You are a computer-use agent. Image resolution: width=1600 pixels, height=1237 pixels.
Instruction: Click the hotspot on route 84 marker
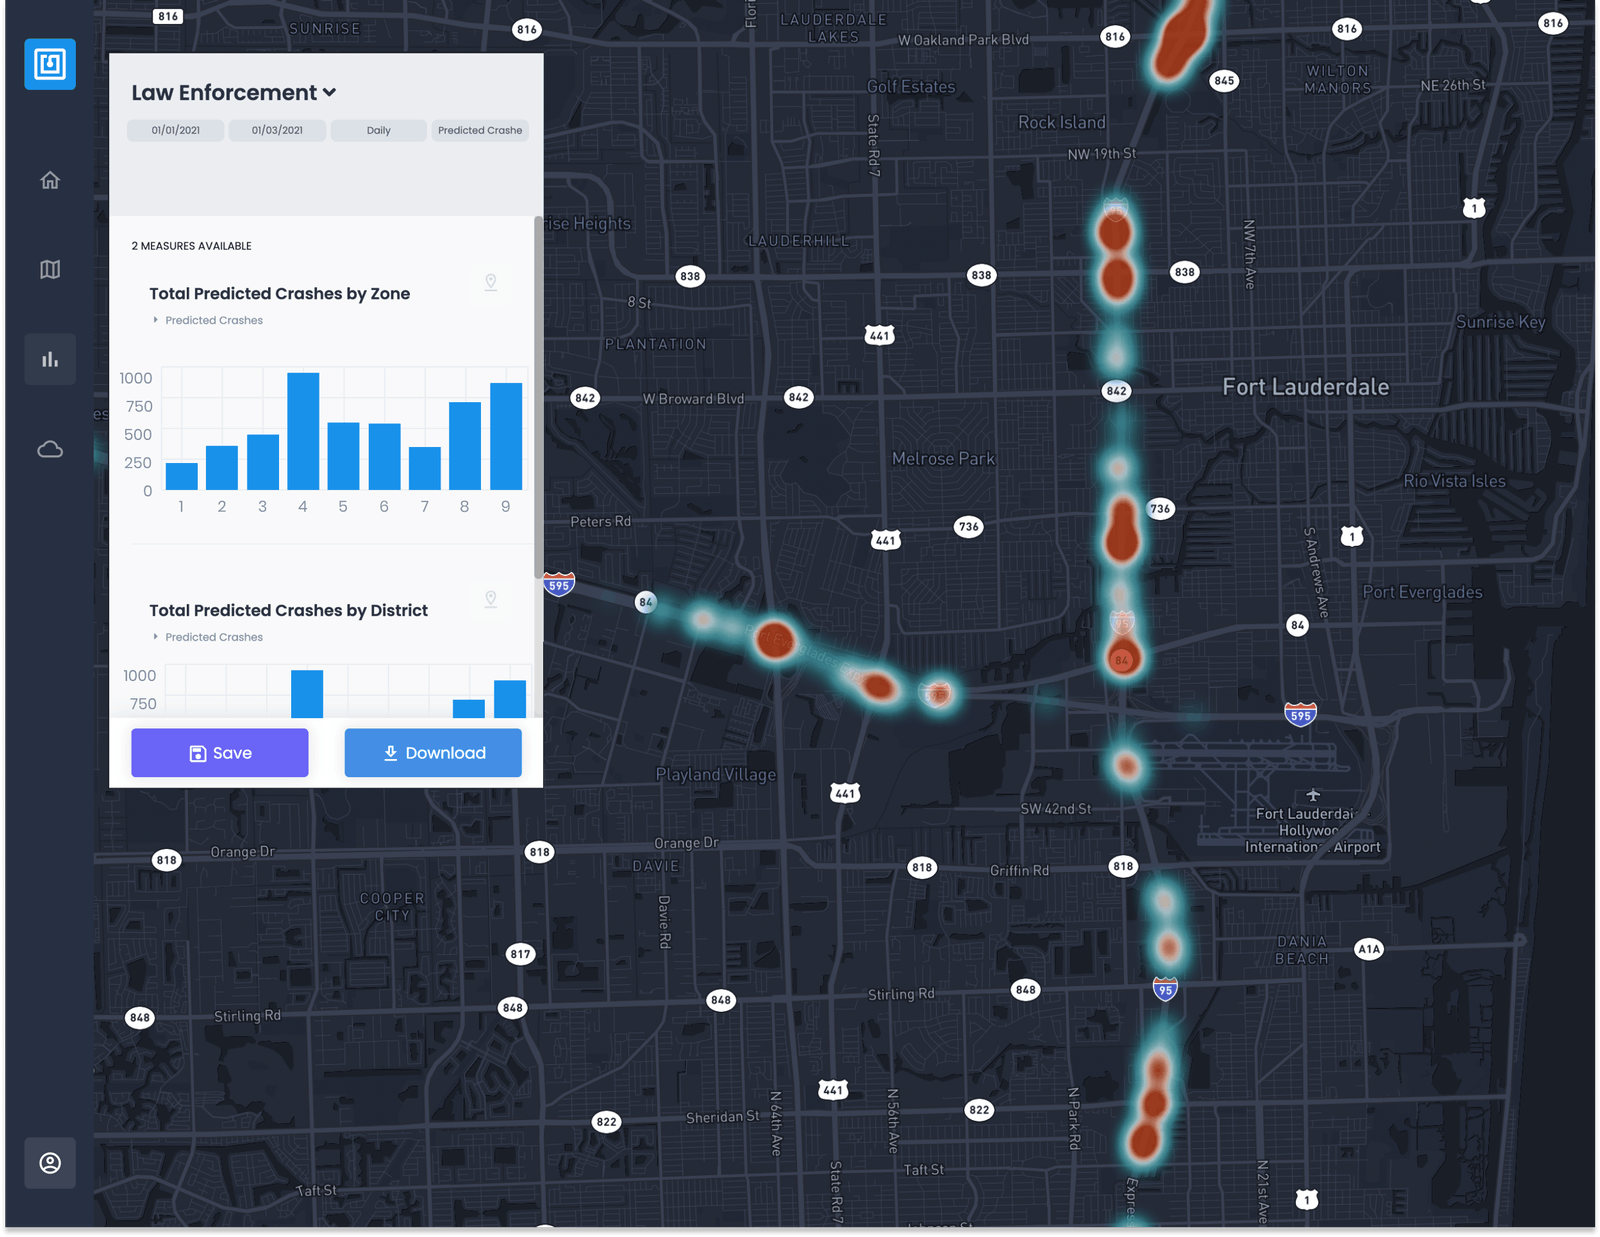1123,659
